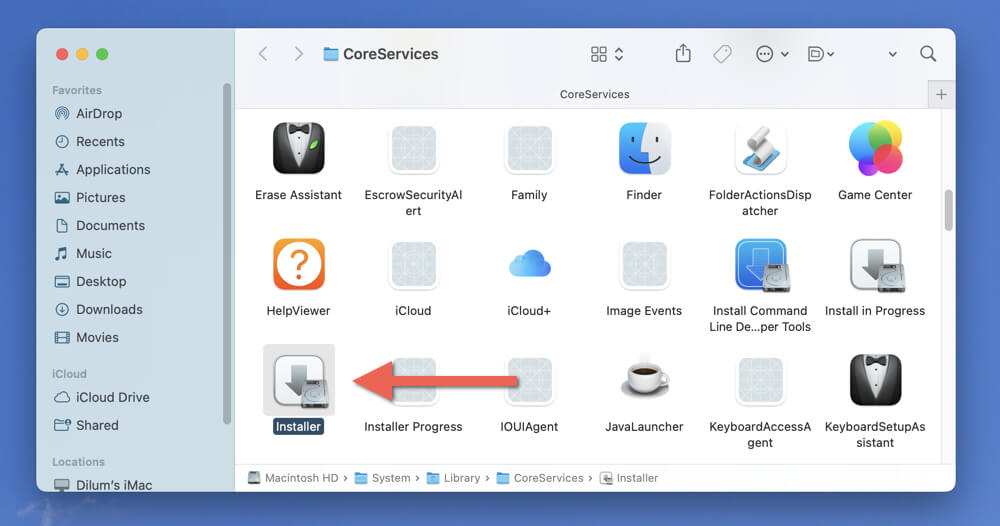Image resolution: width=1000 pixels, height=526 pixels.
Task: Select the iCloud generic app icon
Action: pos(413,264)
